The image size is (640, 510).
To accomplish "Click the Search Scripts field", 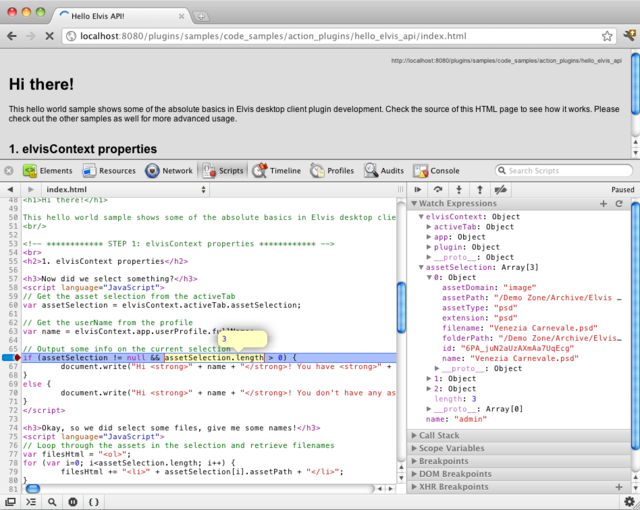I will pyautogui.click(x=564, y=171).
